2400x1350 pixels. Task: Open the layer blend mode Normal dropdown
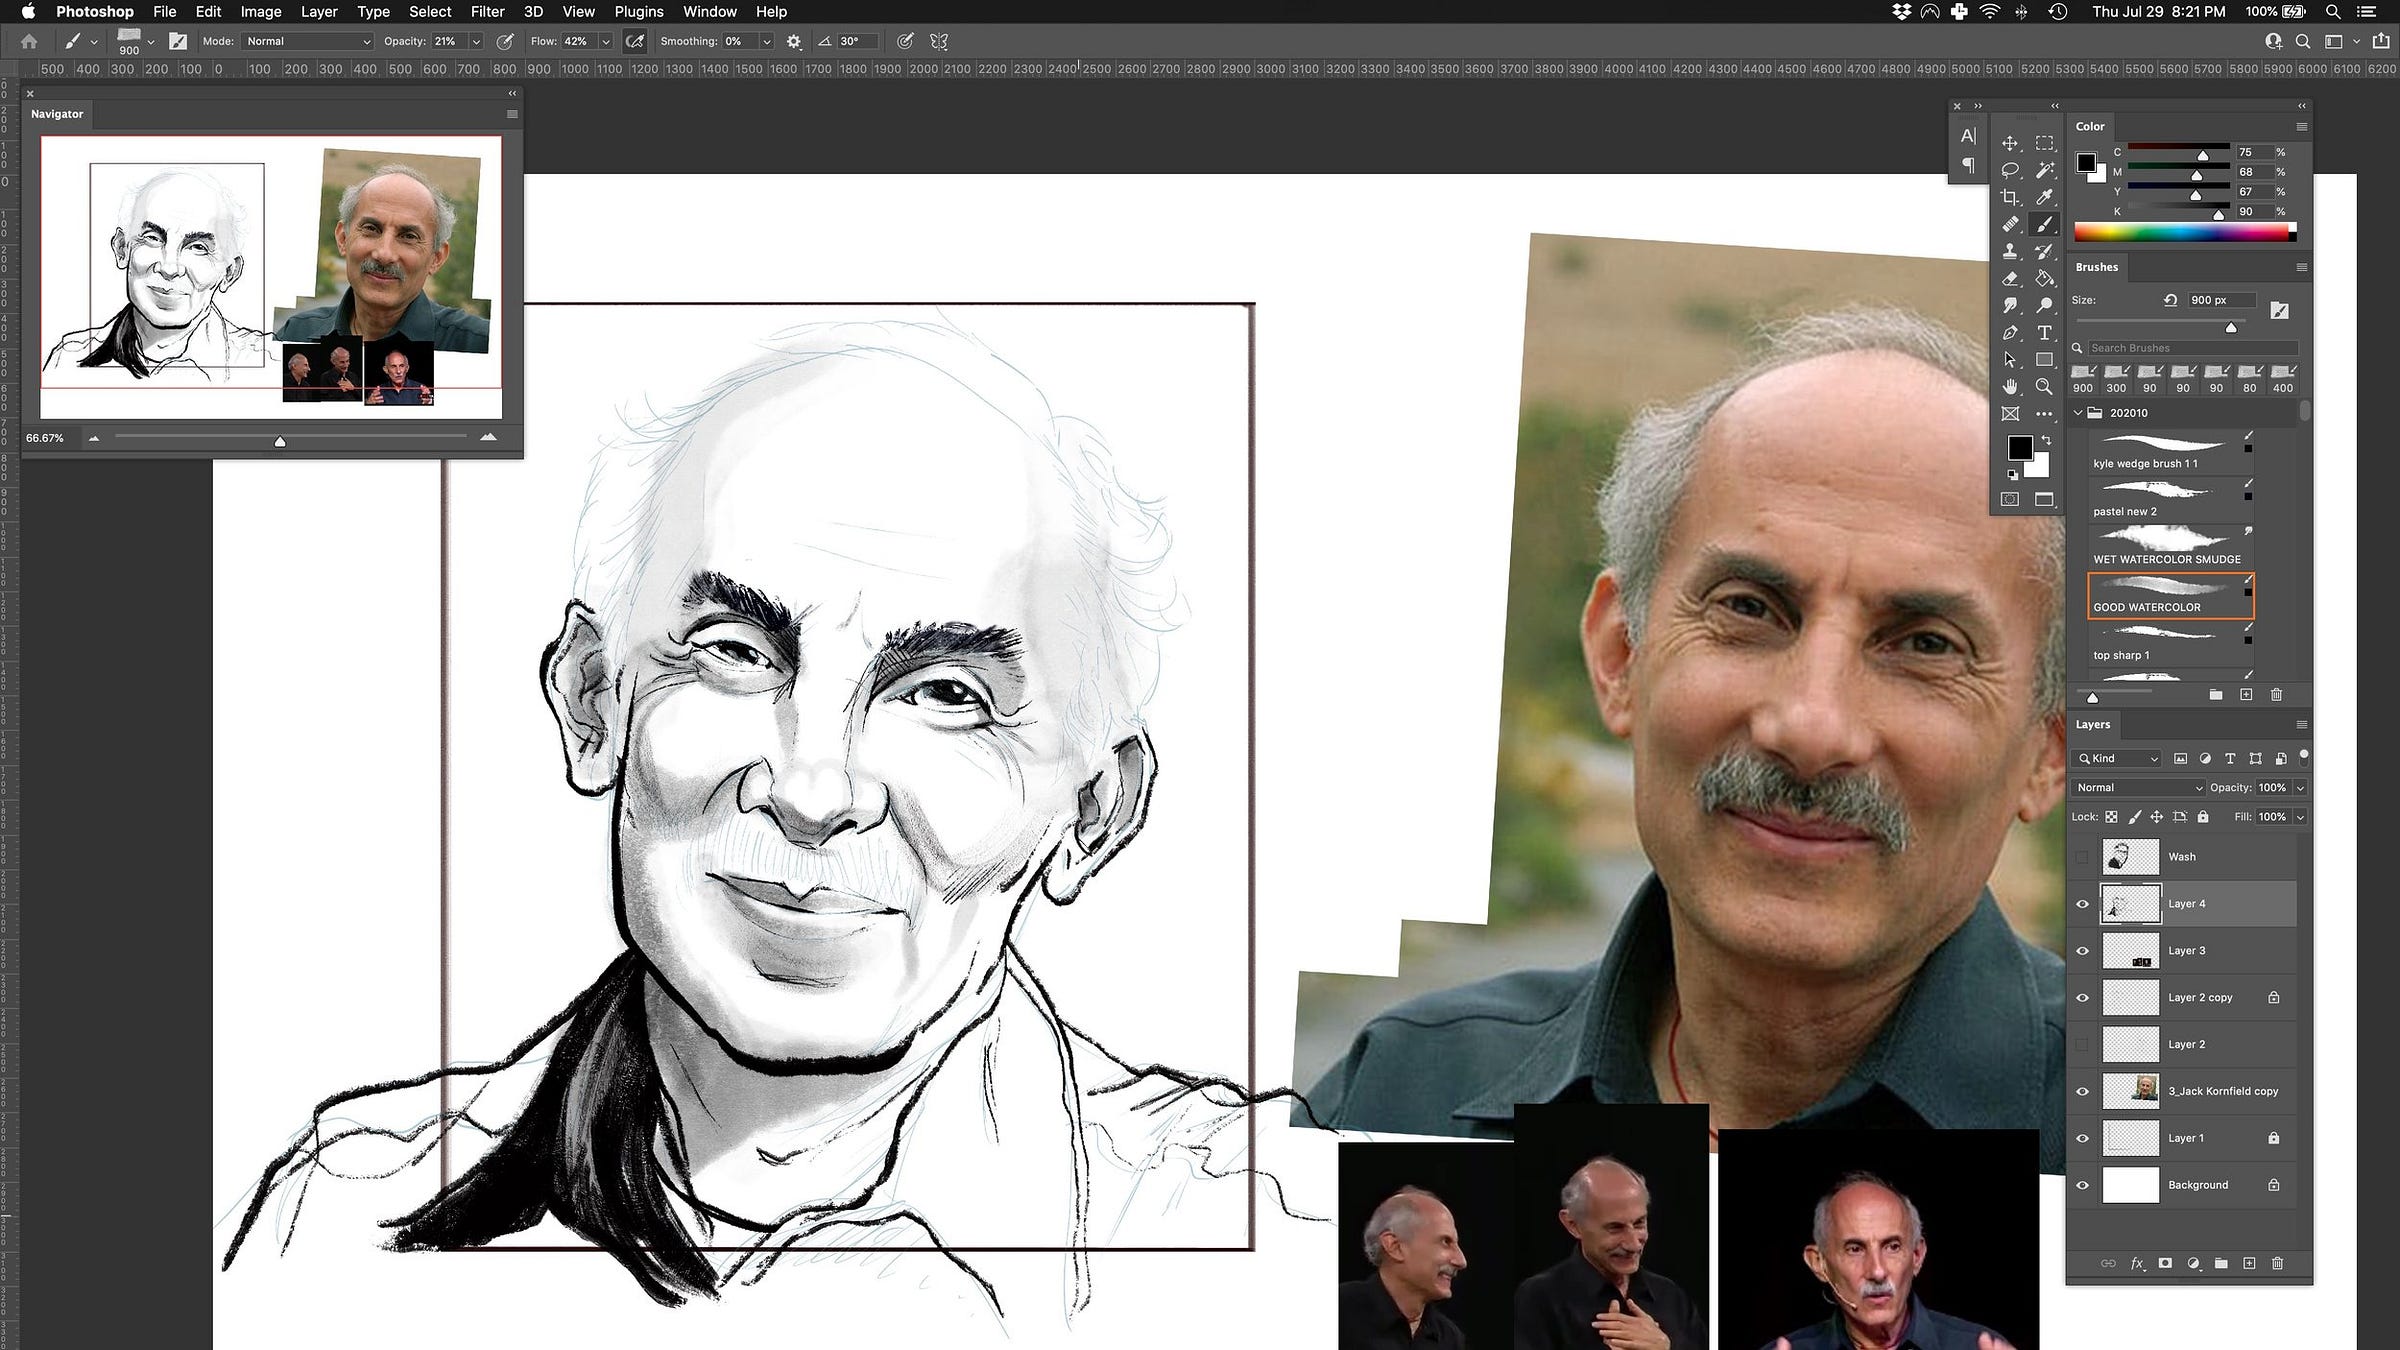pyautogui.click(x=2138, y=788)
